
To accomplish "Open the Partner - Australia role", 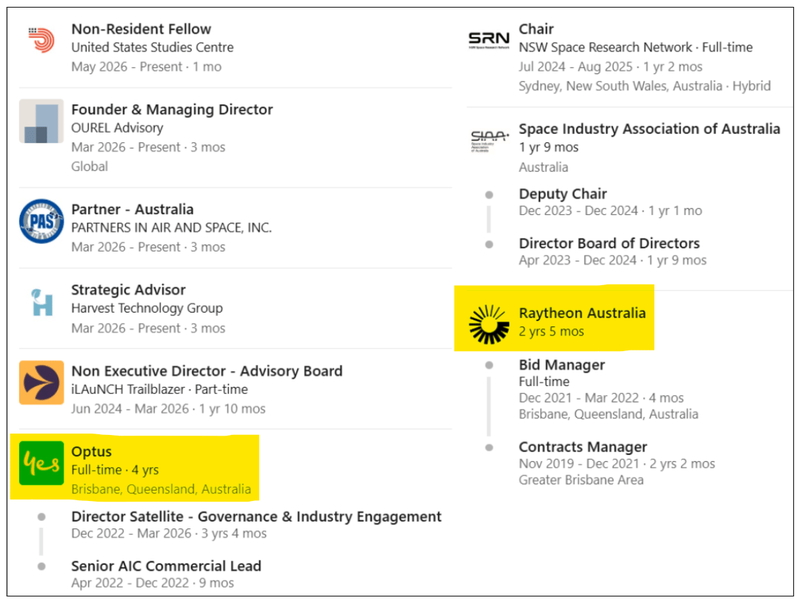I will tap(133, 210).
